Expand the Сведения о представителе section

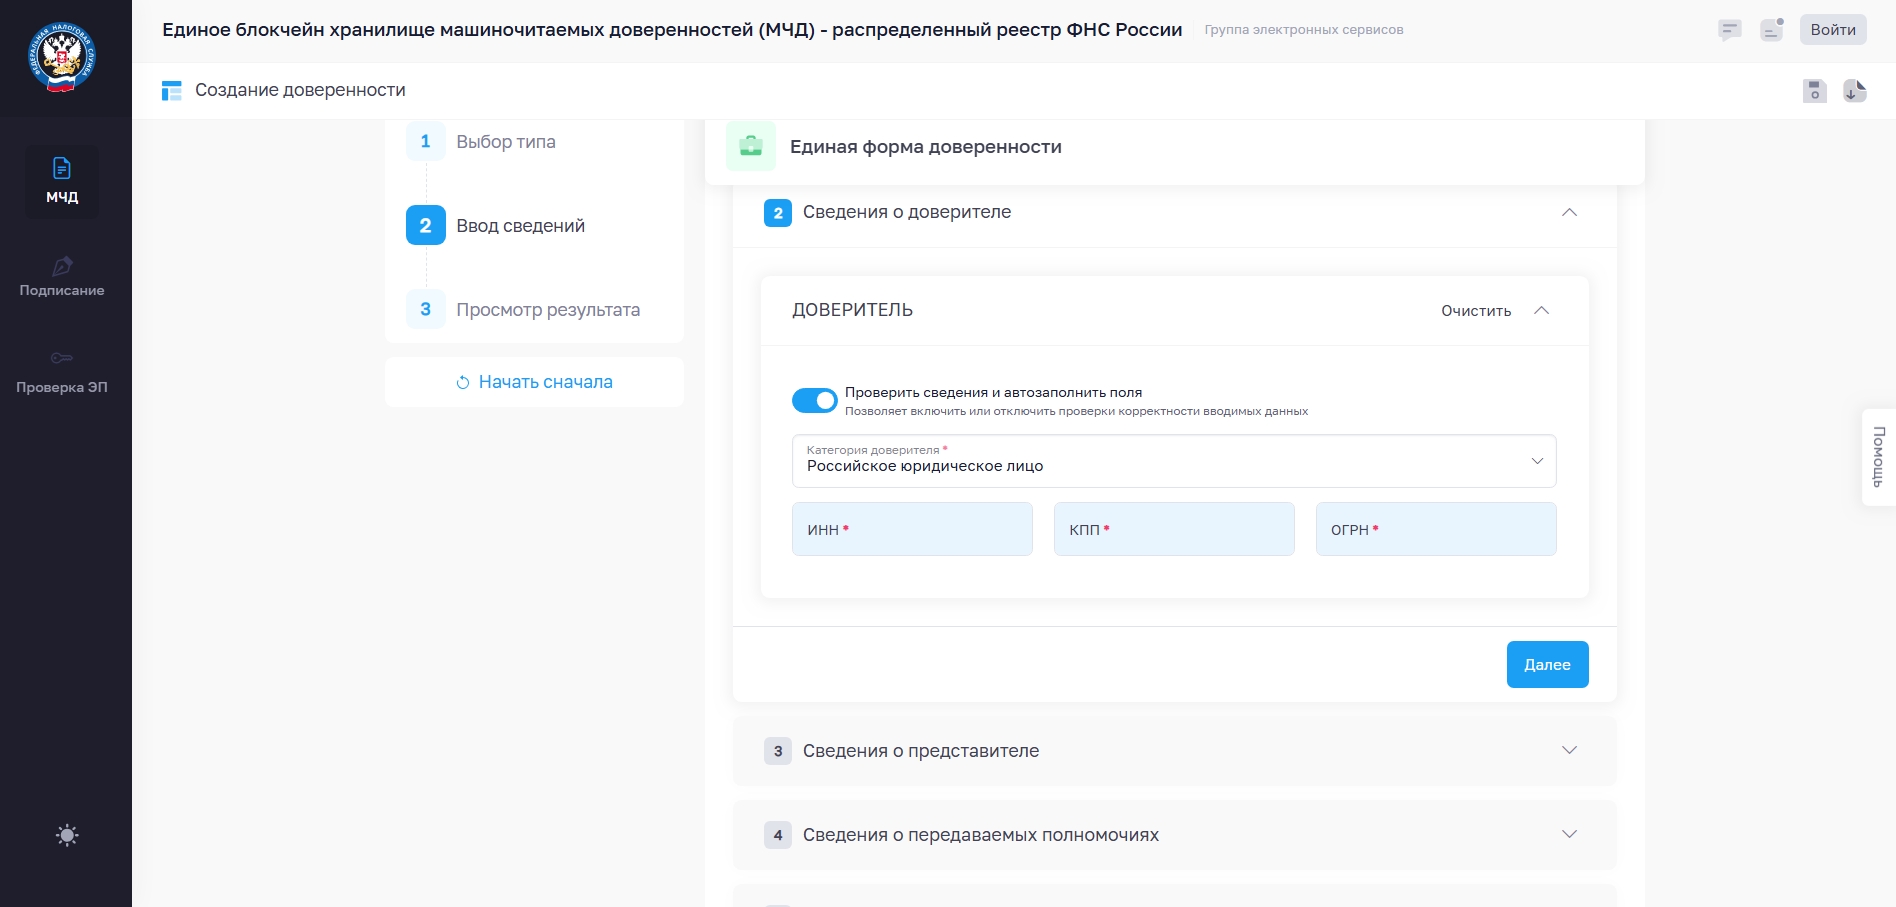(x=1174, y=751)
